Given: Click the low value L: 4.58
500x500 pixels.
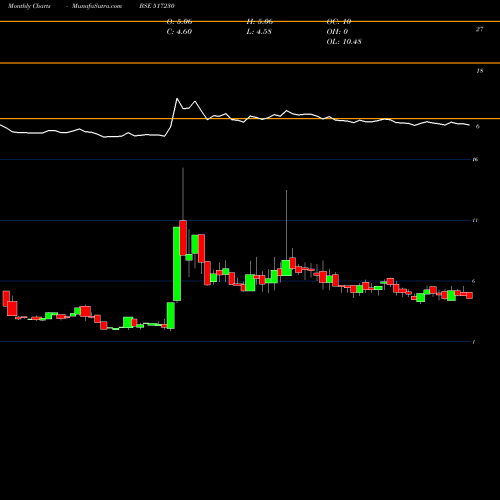Looking at the screenshot, I should click(259, 32).
